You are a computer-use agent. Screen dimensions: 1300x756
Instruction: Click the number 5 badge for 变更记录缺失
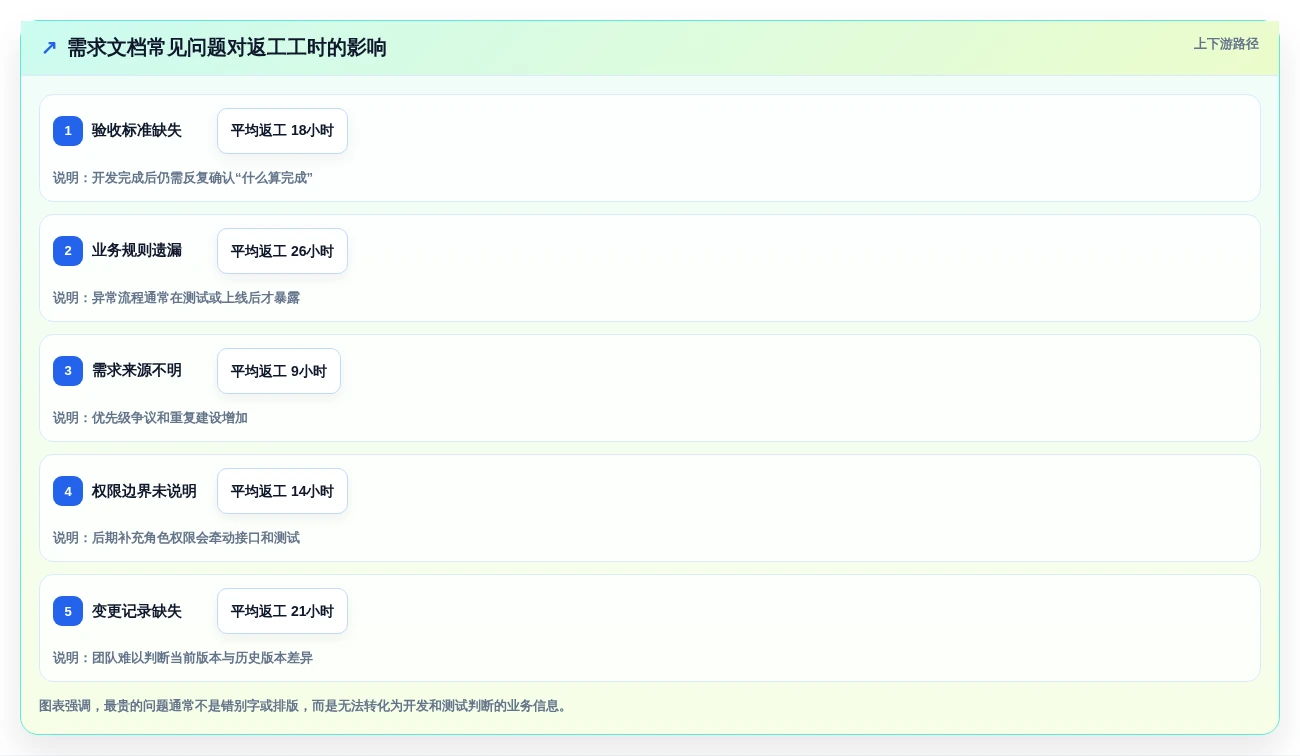[68, 611]
